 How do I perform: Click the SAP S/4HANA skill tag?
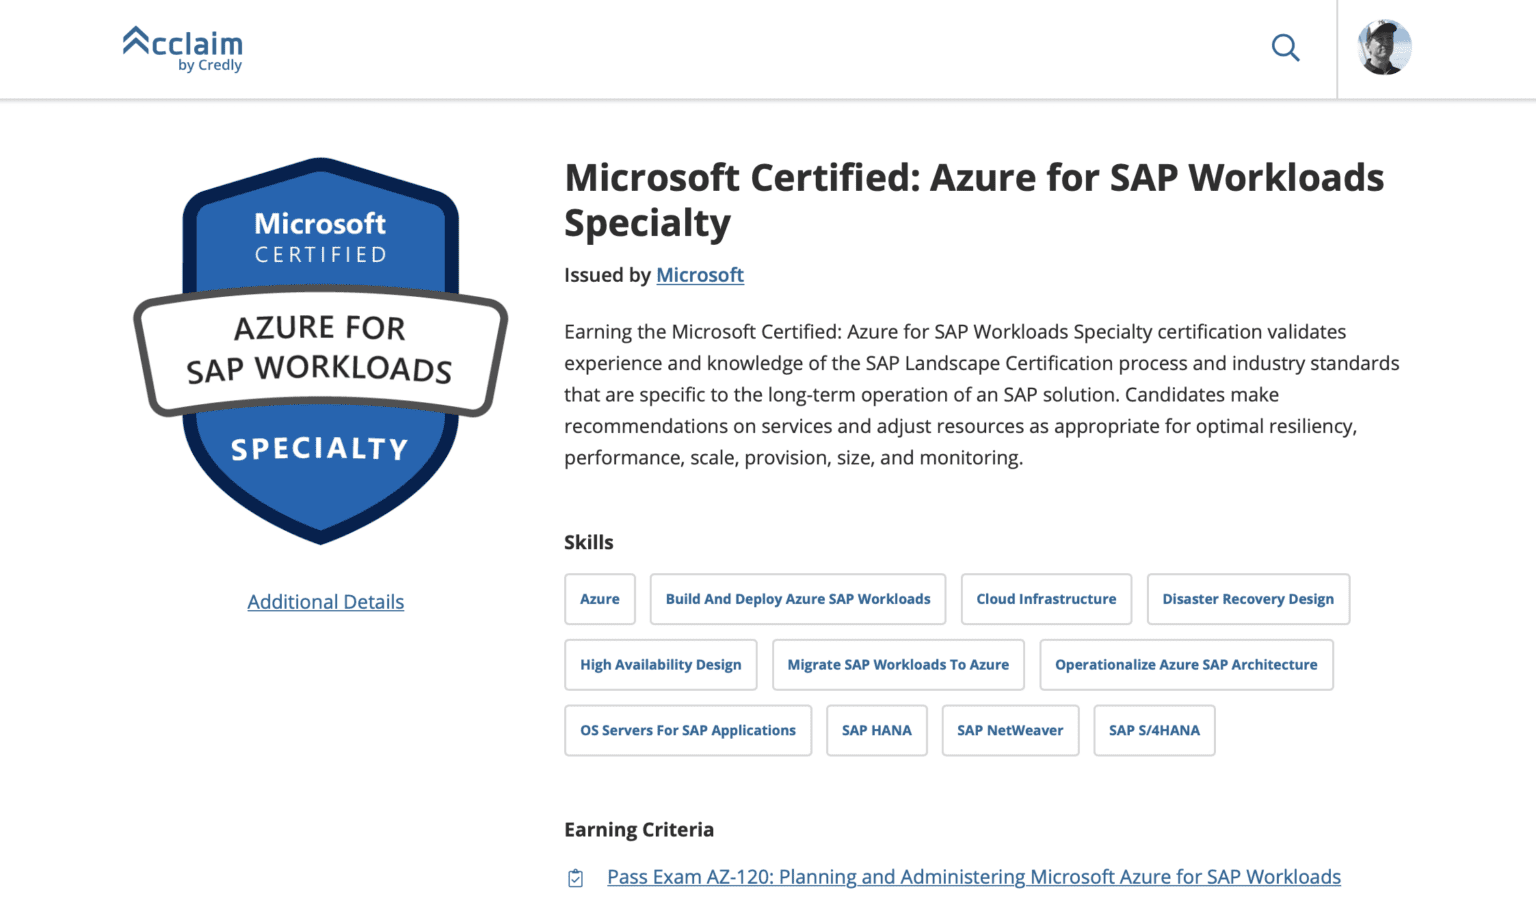click(x=1154, y=731)
